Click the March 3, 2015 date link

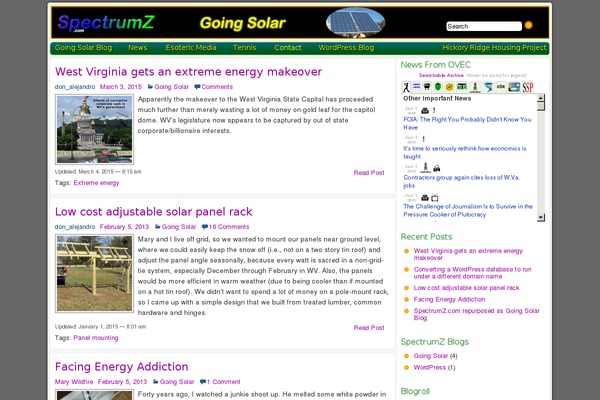point(121,87)
